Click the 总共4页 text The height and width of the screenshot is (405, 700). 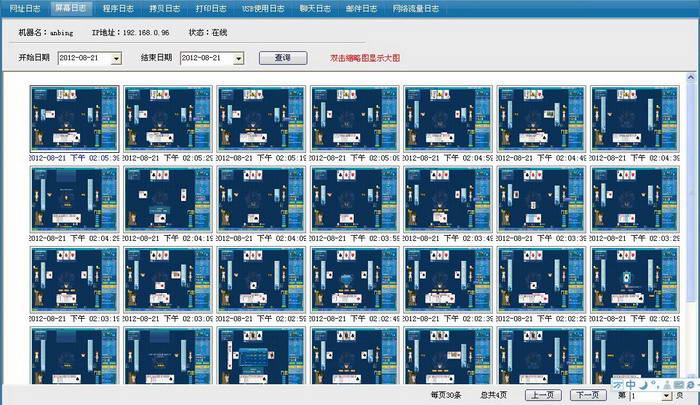point(494,395)
